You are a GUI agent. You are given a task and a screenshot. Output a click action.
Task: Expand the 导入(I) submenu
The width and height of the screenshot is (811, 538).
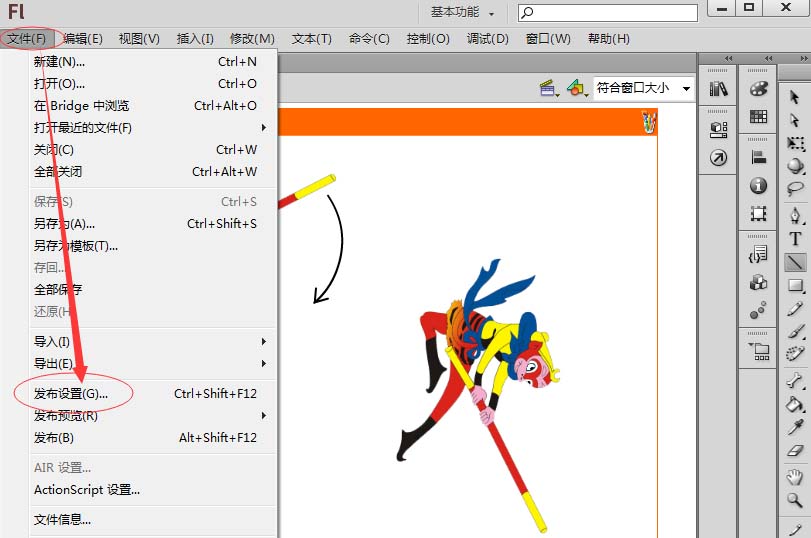pos(154,342)
